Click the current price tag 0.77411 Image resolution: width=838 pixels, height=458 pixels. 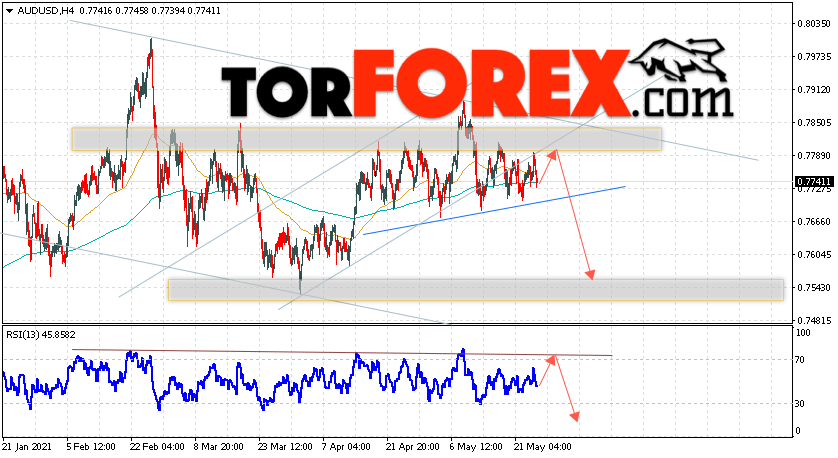pos(814,182)
